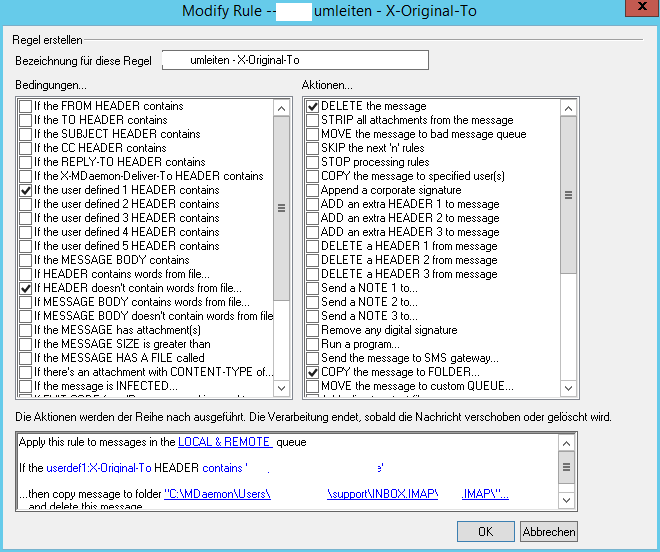Viewport: 660px width, 552px height.
Task: Check 'If the MESSAGE has attachment(s)'
Action: [x=25, y=330]
